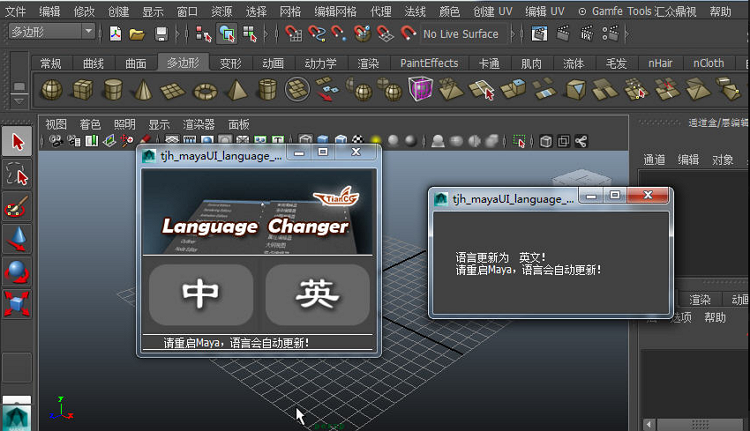Create a polygon cone from the shelf
Screen dimensions: 750x431
click(143, 89)
